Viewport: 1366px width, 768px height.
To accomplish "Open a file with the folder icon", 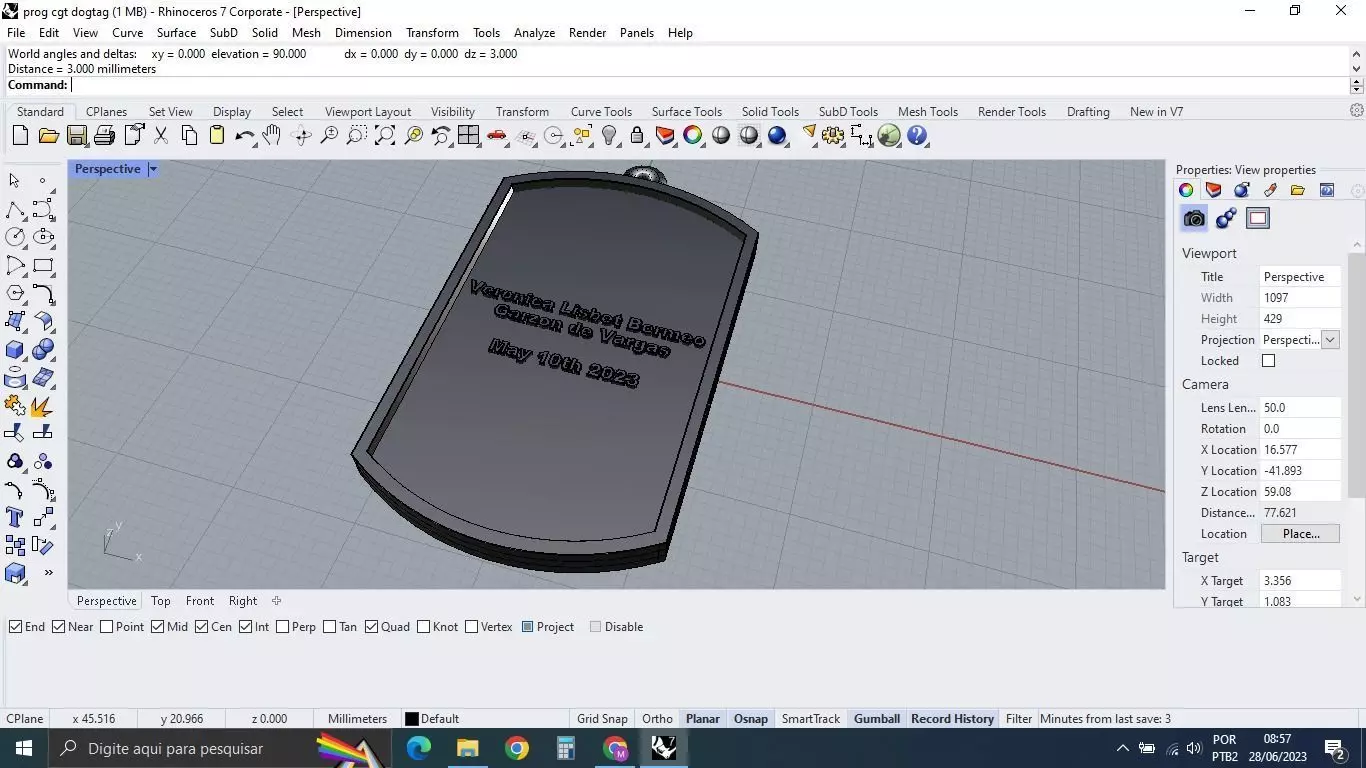I will coord(48,136).
